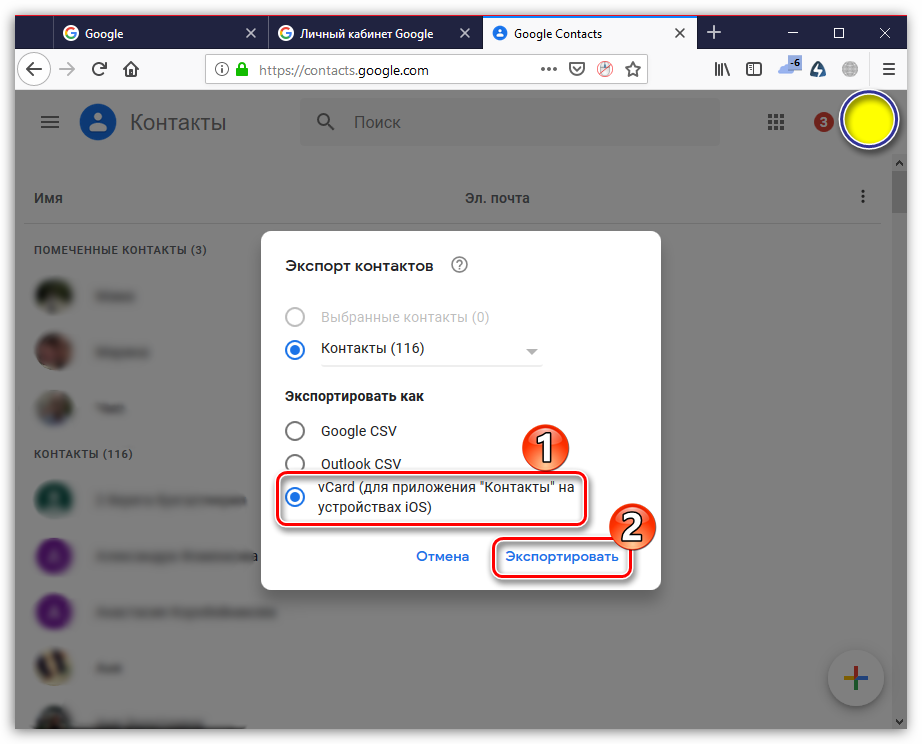Screen dimensions: 922x744
Task: Click the blue flame-shaped extension icon
Action: 818,69
